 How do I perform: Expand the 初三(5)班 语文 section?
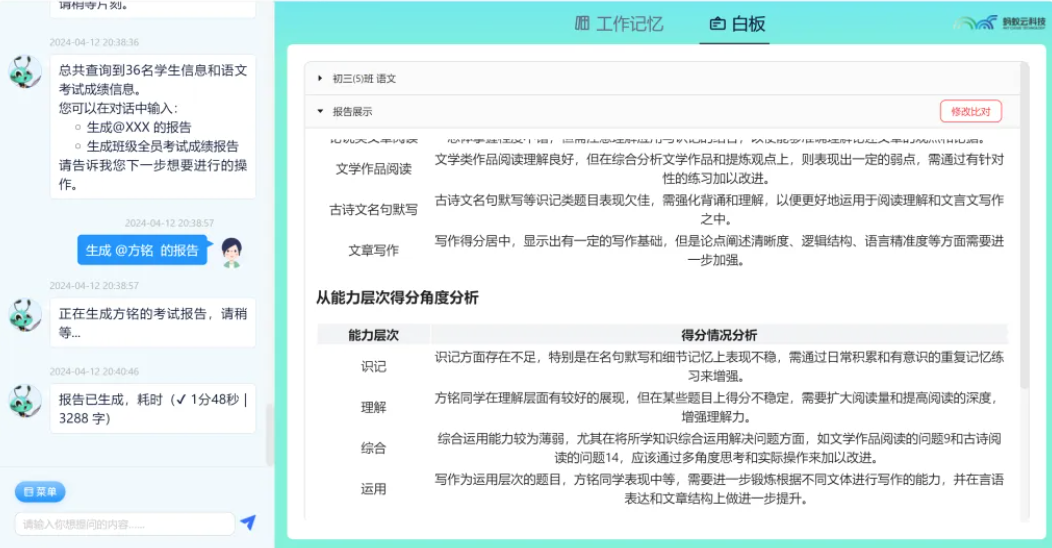(x=320, y=78)
